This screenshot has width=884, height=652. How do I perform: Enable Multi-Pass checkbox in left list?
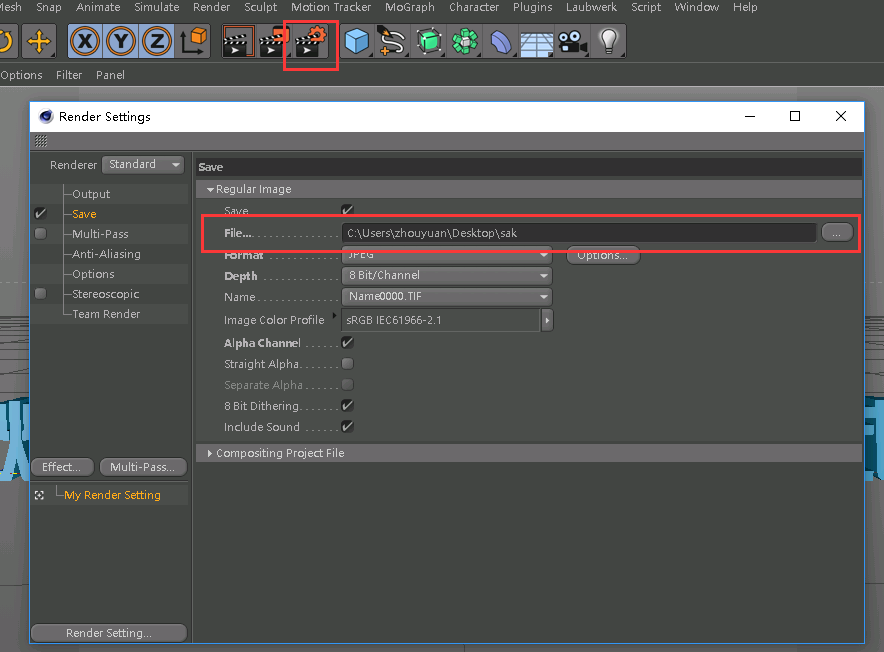coord(40,234)
